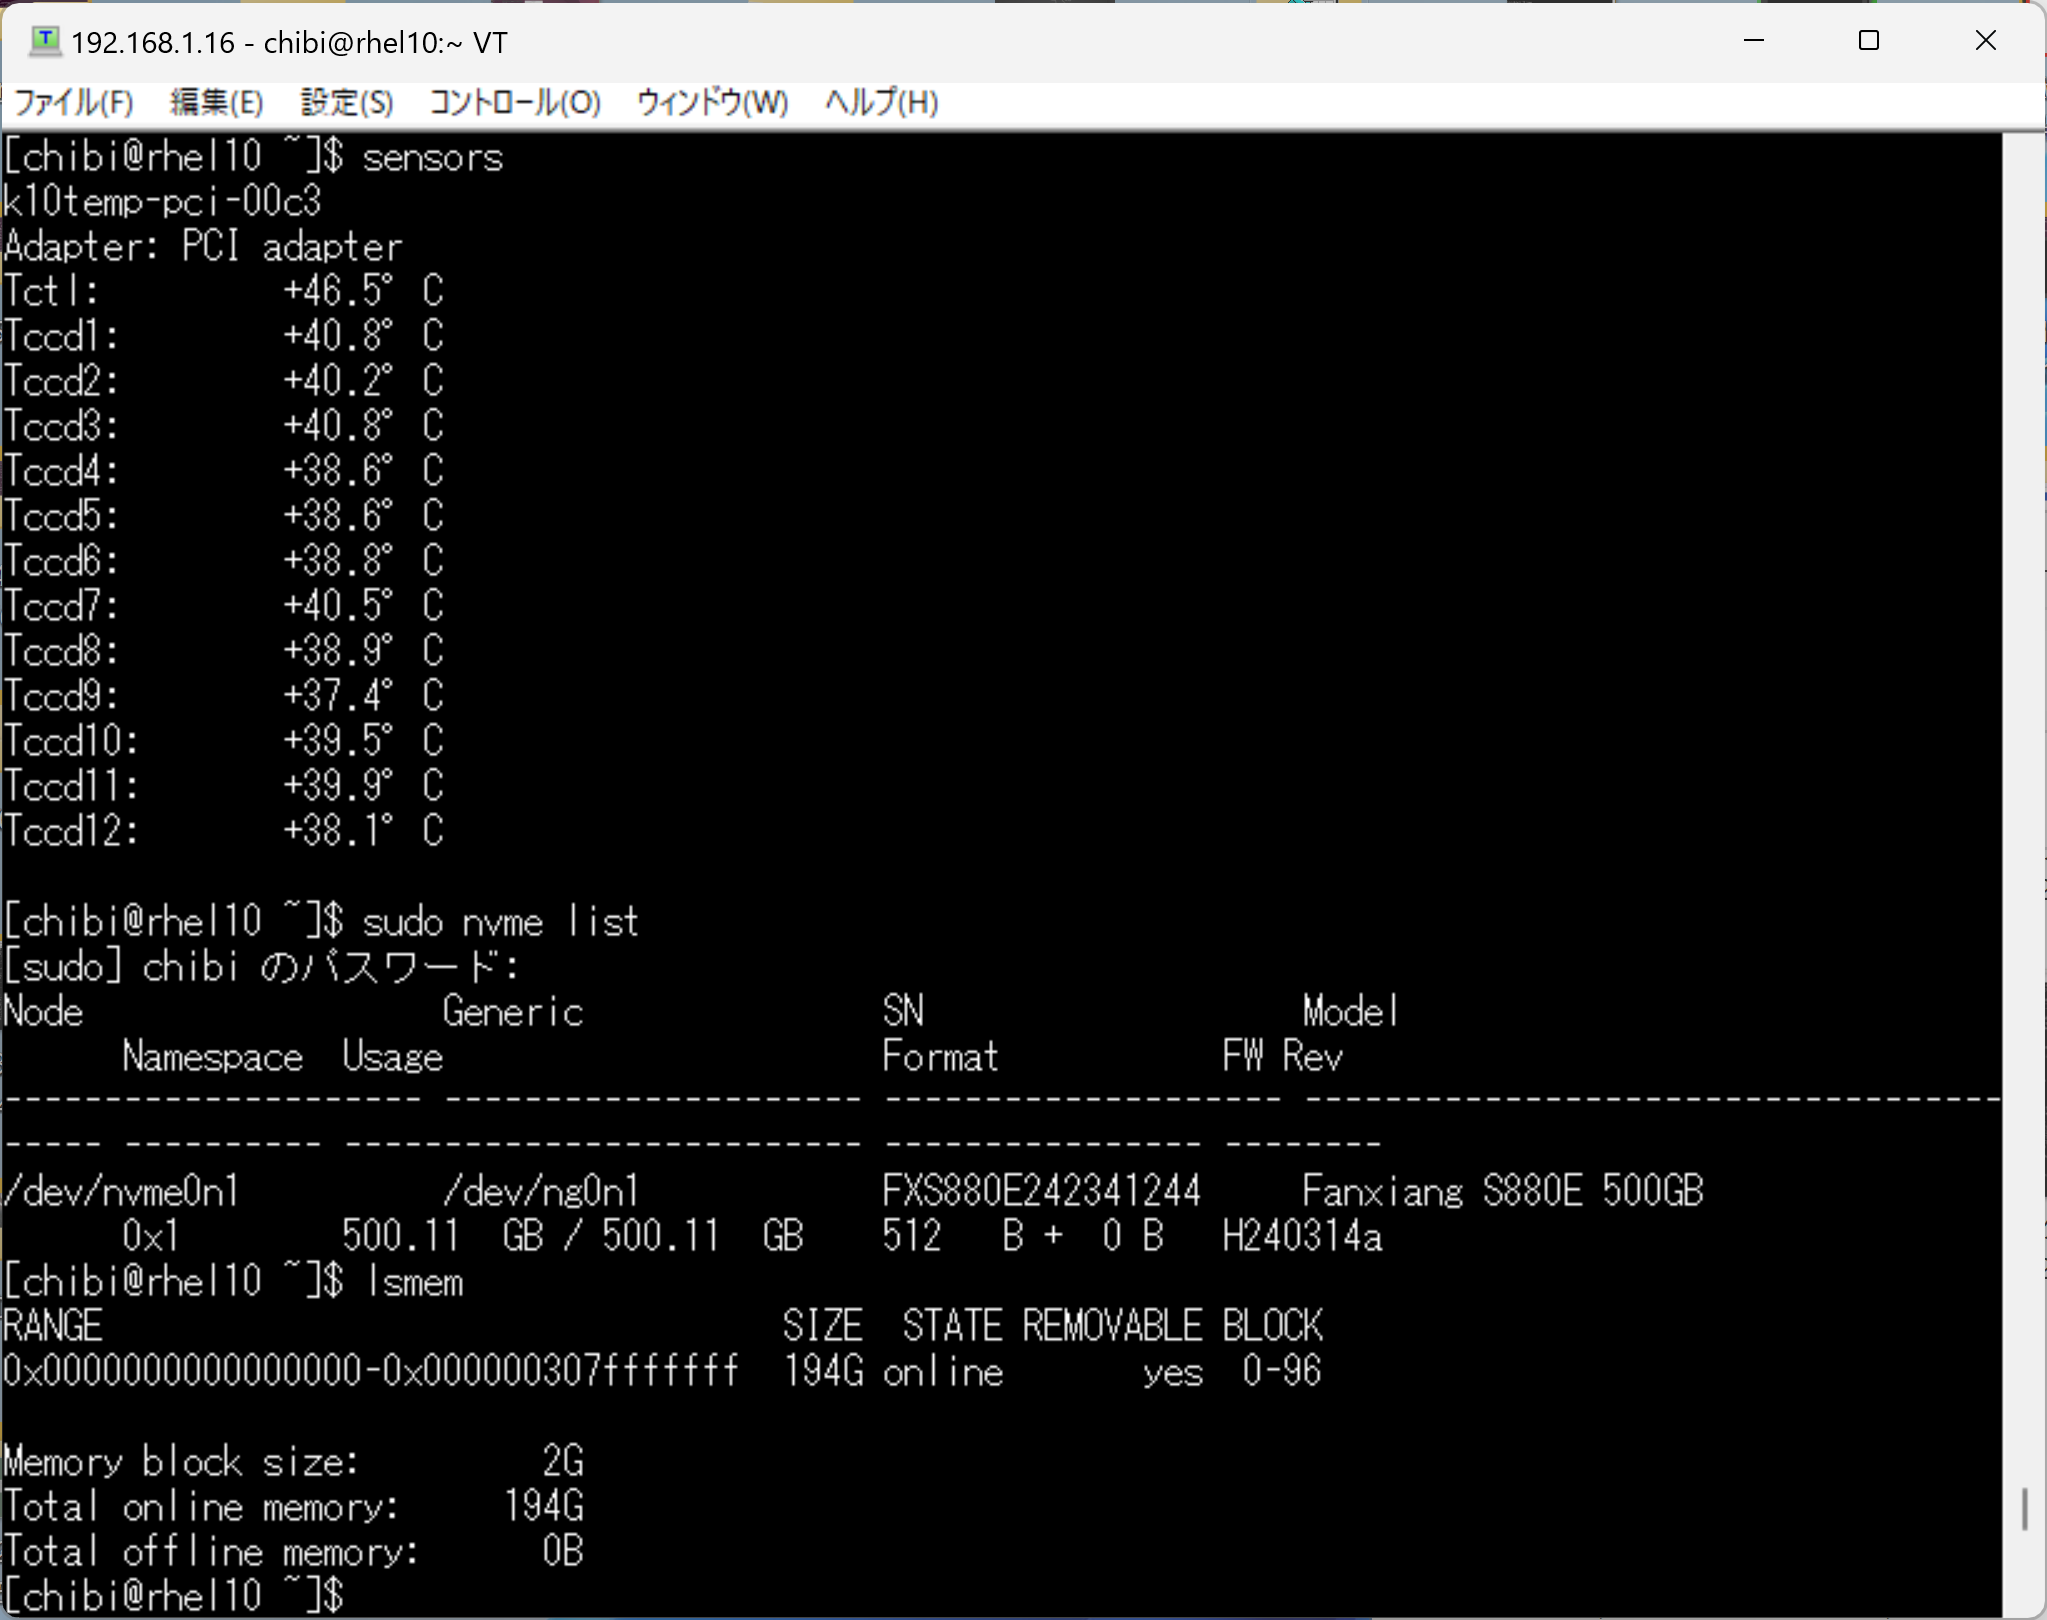Viewport: 2047px width, 1620px height.
Task: Click the Tctl +46.5°C temperature reading
Action: click(x=362, y=291)
